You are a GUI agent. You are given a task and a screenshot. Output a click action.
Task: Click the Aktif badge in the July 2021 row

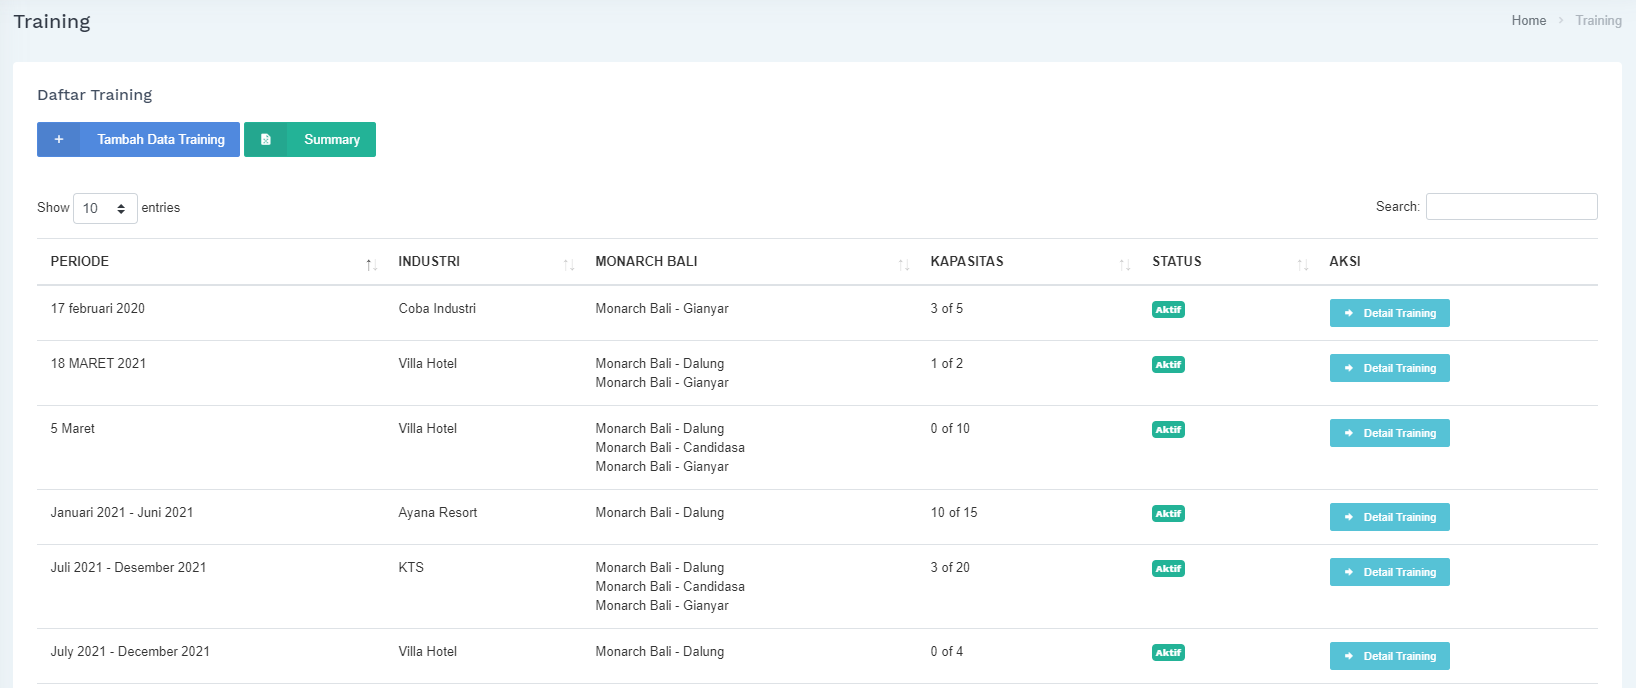[1168, 653]
